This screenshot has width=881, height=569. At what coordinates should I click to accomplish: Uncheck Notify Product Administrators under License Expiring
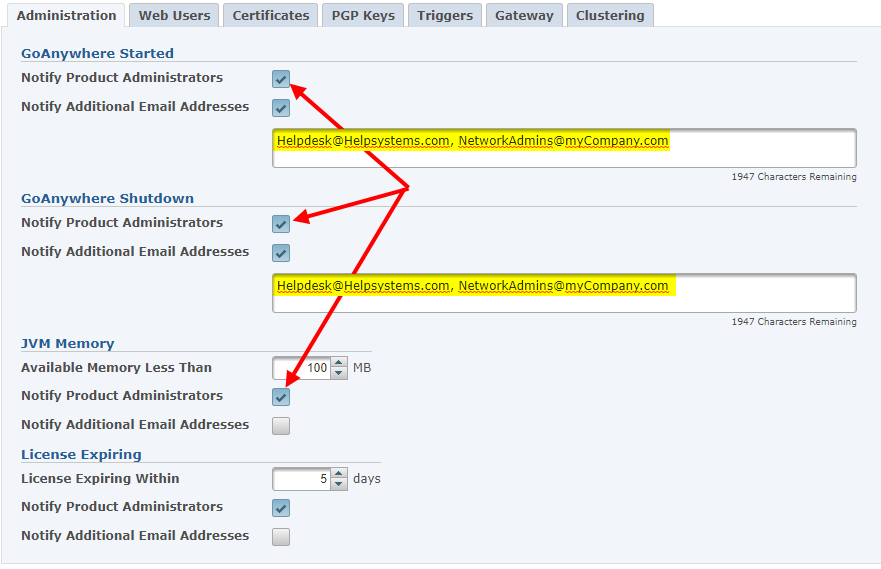click(281, 508)
